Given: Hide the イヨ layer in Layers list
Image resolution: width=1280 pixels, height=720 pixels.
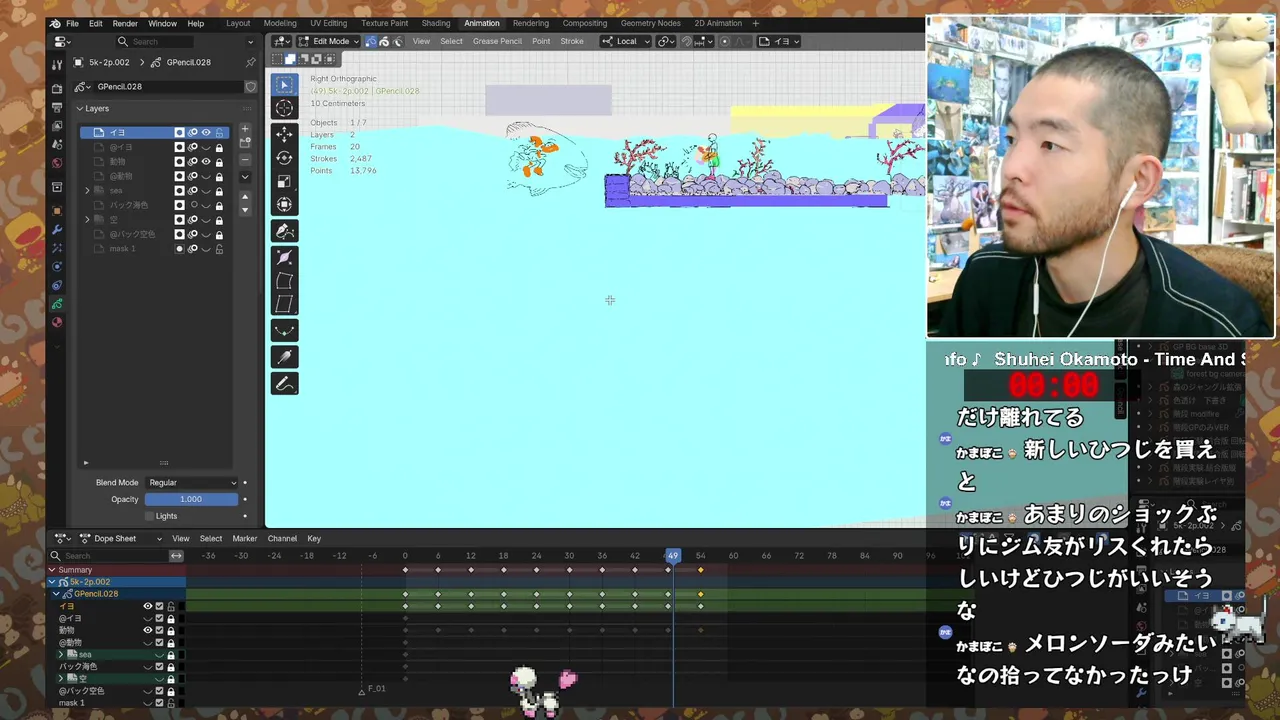Looking at the screenshot, I should pyautogui.click(x=206, y=132).
